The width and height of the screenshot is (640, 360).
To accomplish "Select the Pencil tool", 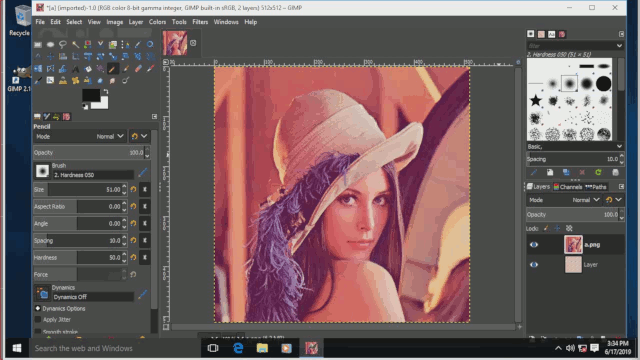I will click(113, 69).
